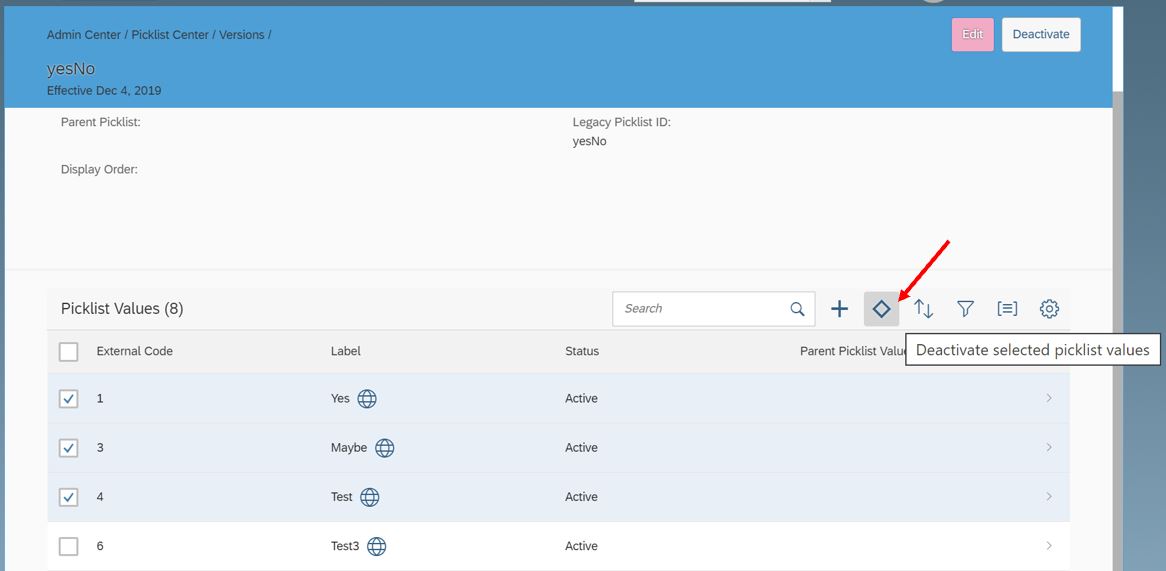Click the Status column header

[x=582, y=351]
